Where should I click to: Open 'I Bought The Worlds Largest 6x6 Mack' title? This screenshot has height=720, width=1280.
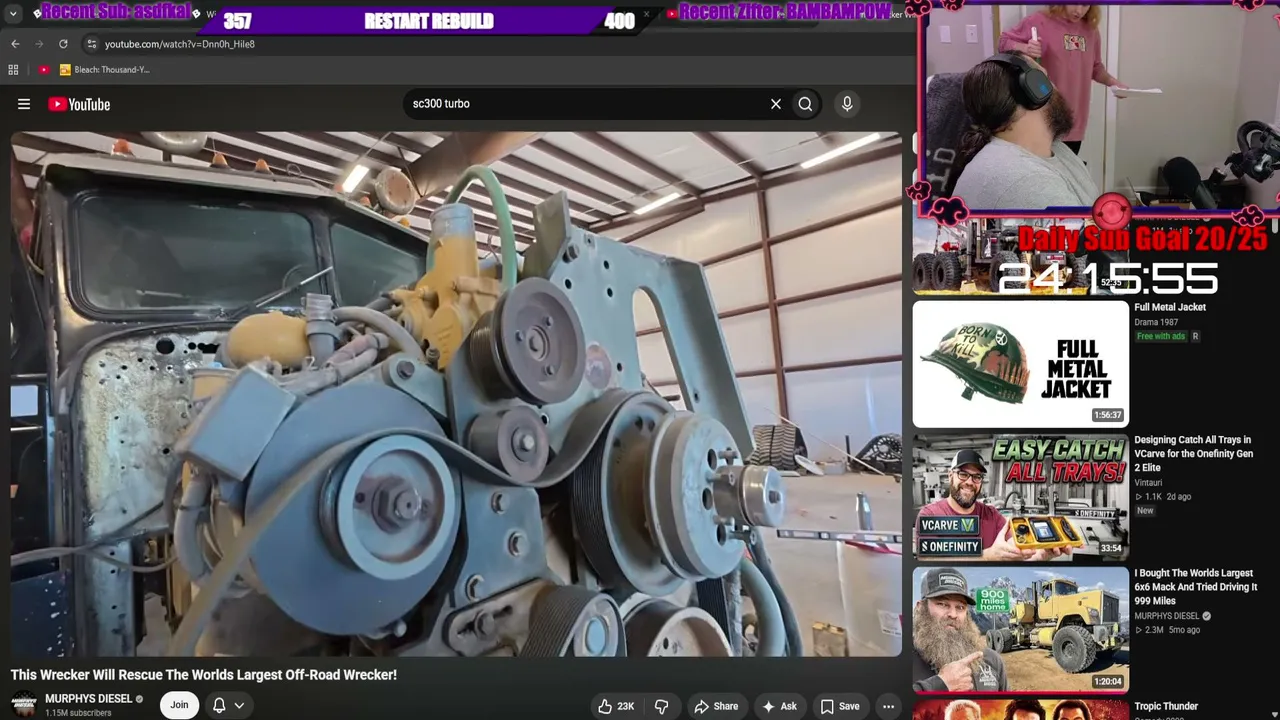pos(1195,587)
